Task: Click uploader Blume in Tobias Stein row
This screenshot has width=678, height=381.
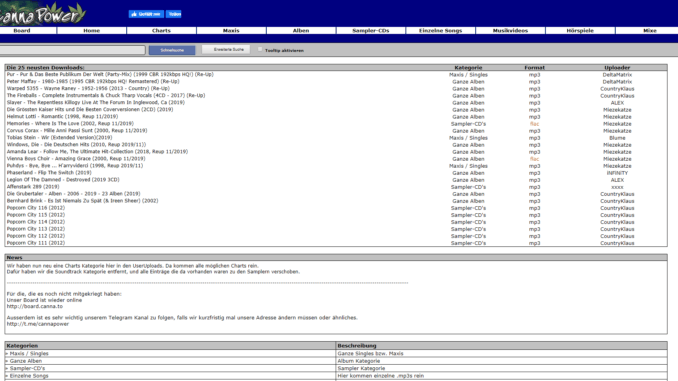Action: (617, 138)
